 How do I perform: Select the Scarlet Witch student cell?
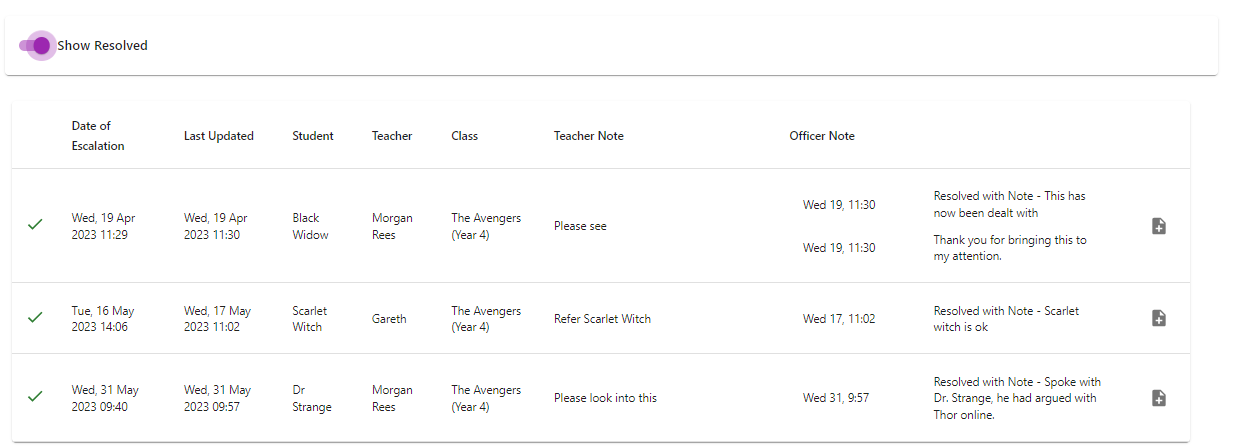click(310, 318)
